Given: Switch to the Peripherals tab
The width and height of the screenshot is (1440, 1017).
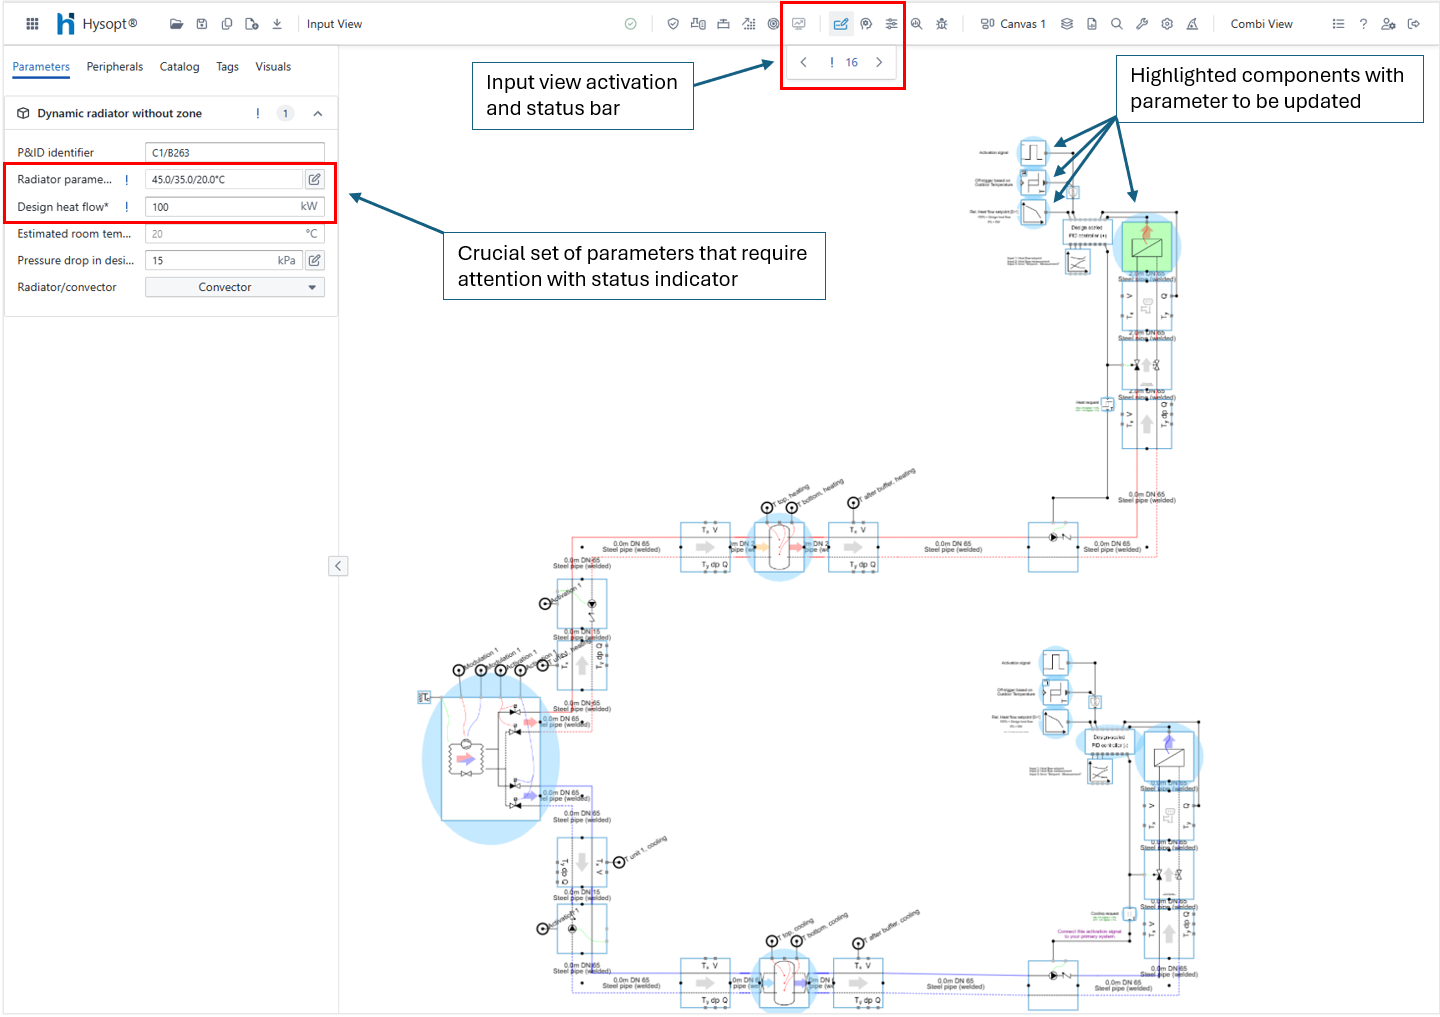Looking at the screenshot, I should click(x=114, y=67).
